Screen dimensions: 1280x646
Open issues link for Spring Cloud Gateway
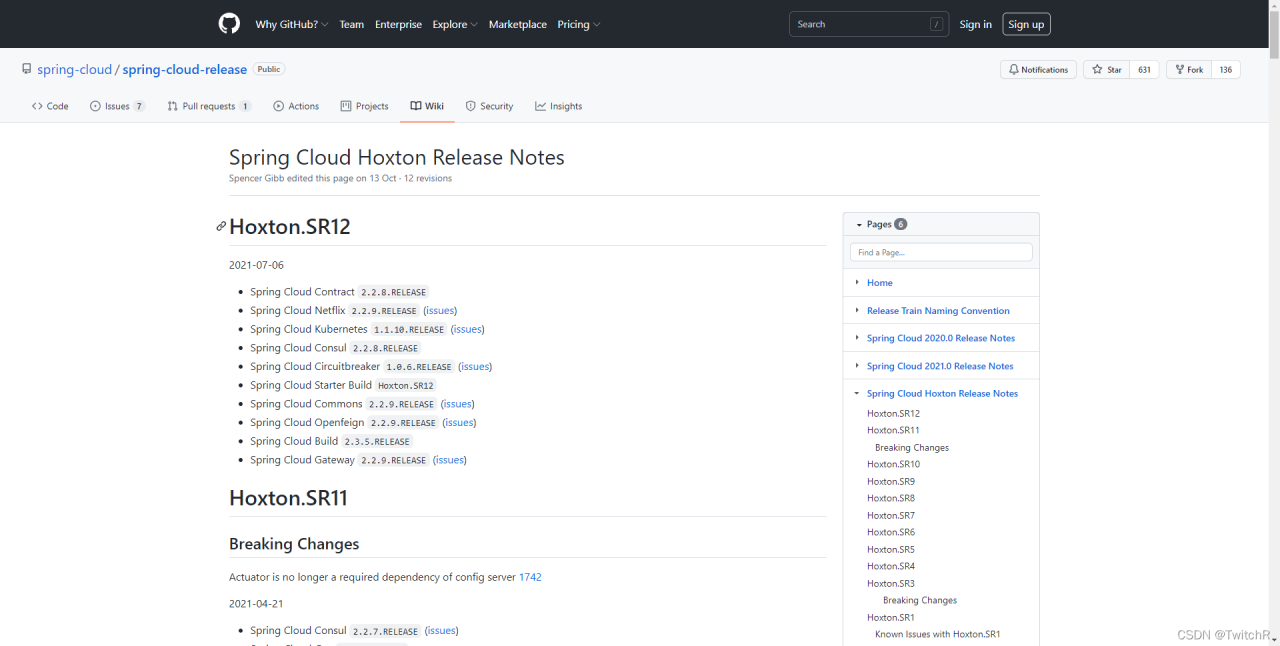coord(450,460)
